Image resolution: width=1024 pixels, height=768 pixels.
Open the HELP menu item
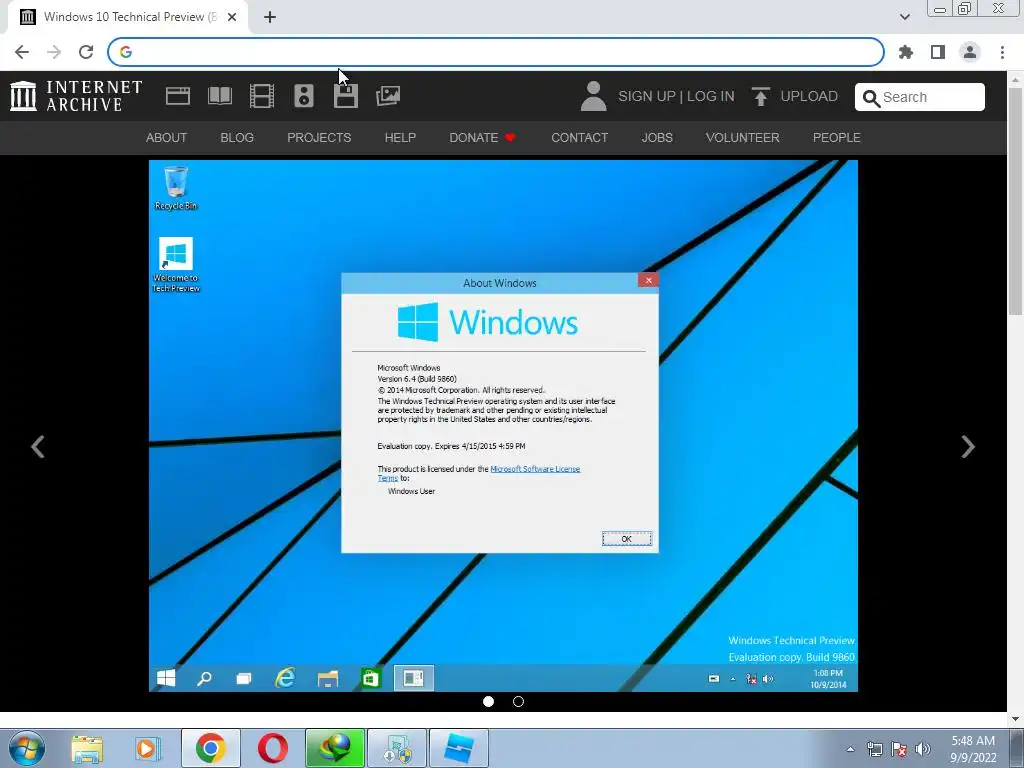pos(400,138)
